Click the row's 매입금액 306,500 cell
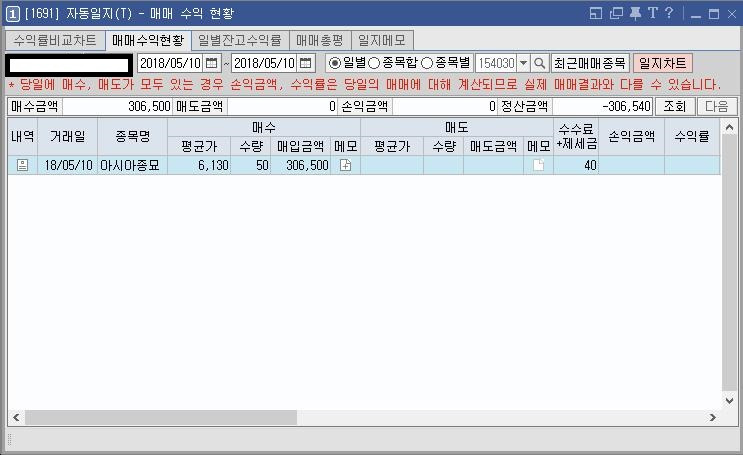The image size is (743, 455). coord(300,165)
